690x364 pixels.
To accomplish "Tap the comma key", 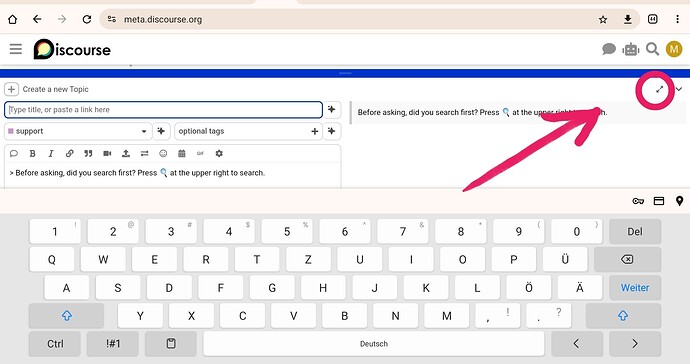I will [x=498, y=316].
